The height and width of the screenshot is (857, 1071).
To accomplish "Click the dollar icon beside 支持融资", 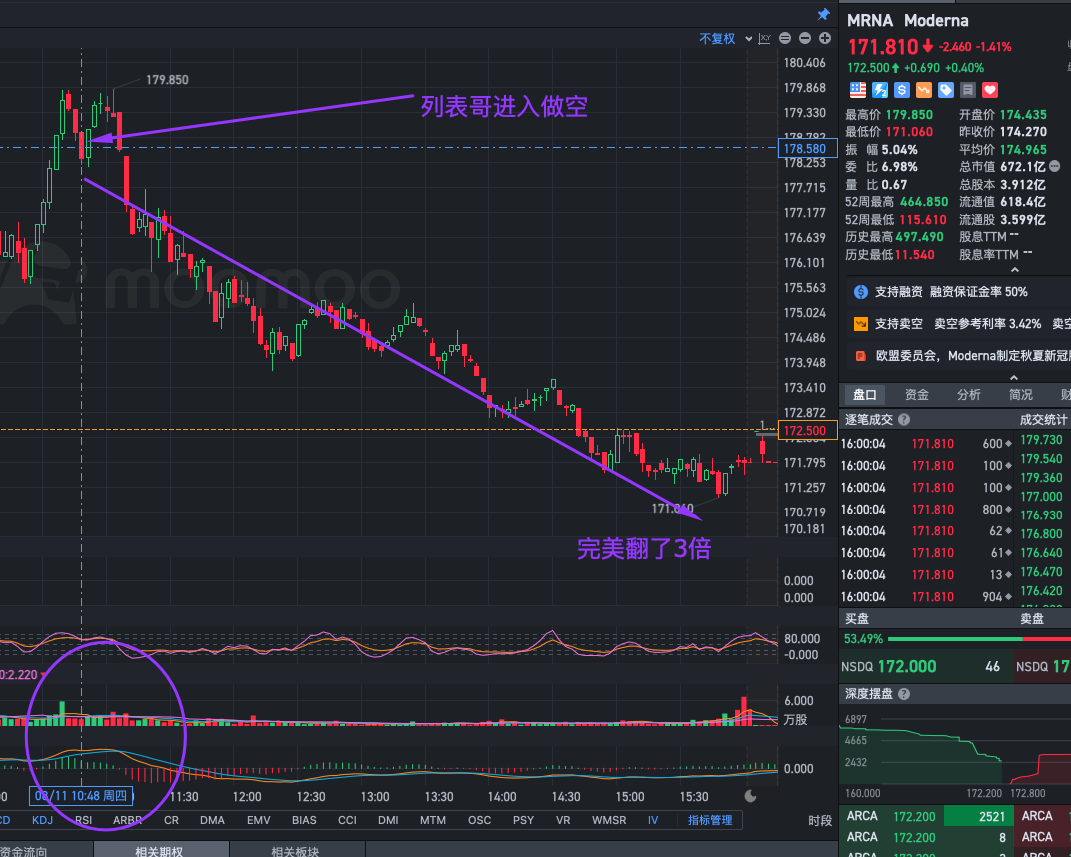I will (861, 292).
